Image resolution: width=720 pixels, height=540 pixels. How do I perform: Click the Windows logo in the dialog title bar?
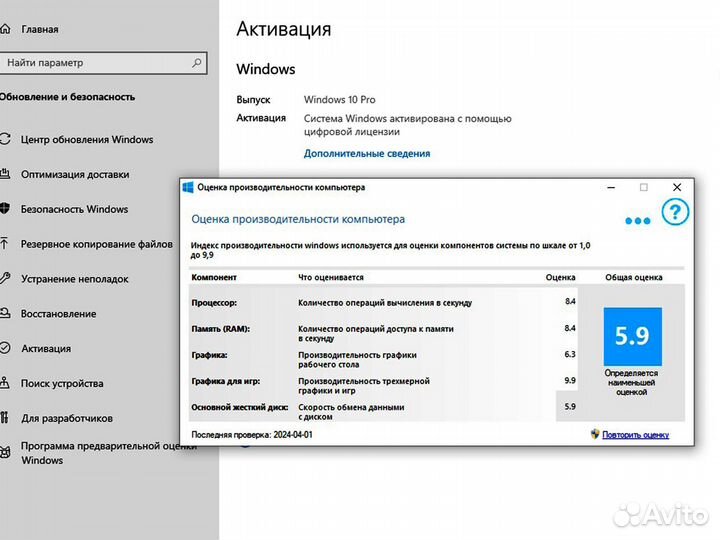point(188,187)
